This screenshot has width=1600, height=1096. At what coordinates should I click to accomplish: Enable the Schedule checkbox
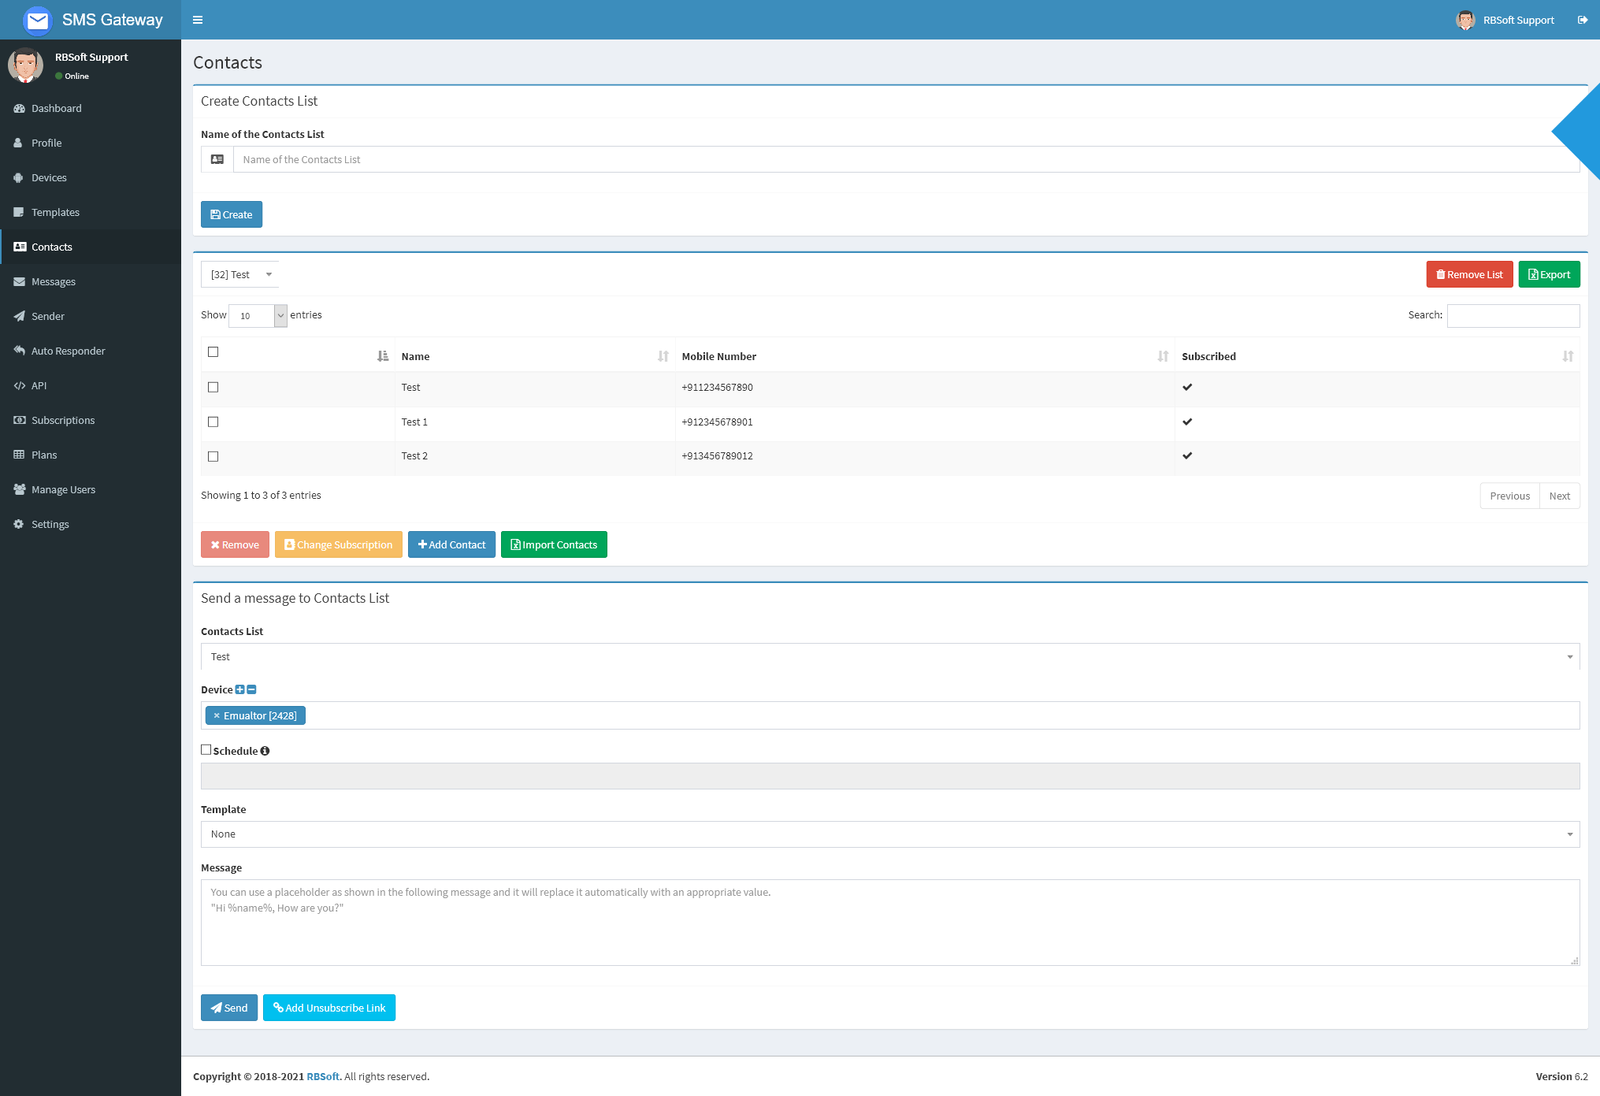pos(206,750)
